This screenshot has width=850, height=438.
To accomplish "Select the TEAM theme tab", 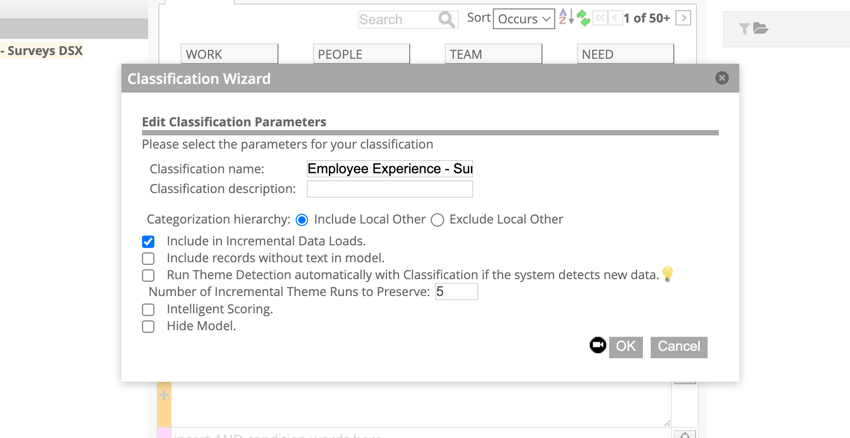I will pos(493,54).
